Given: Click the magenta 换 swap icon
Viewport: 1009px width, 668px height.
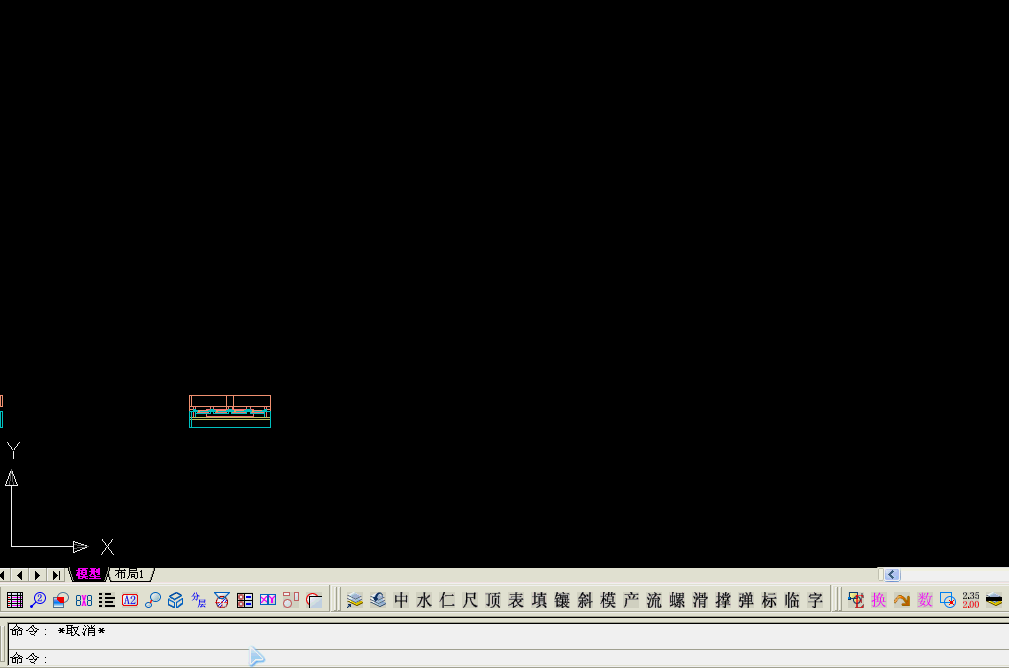Looking at the screenshot, I should coord(879,600).
